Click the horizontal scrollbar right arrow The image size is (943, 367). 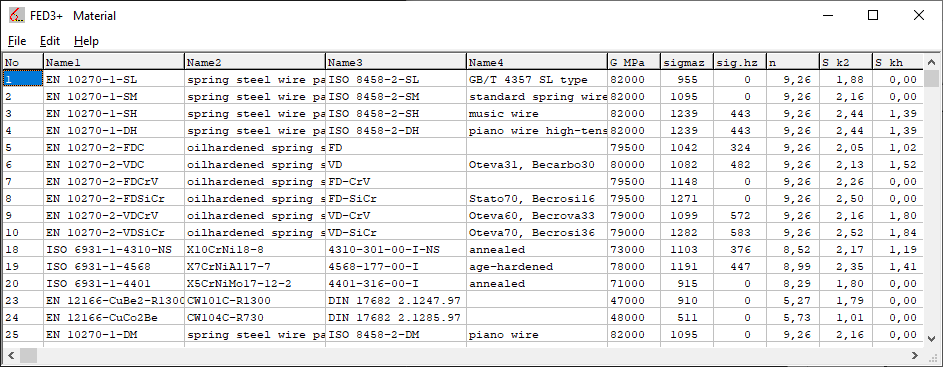pos(915,356)
